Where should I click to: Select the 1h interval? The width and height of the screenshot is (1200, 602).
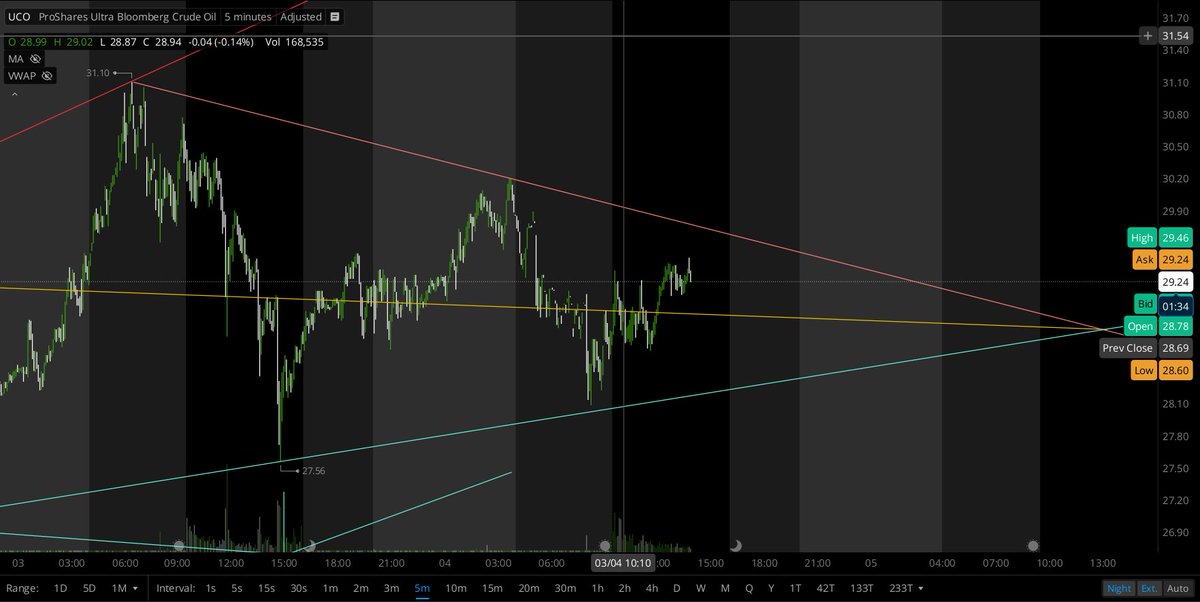point(597,588)
